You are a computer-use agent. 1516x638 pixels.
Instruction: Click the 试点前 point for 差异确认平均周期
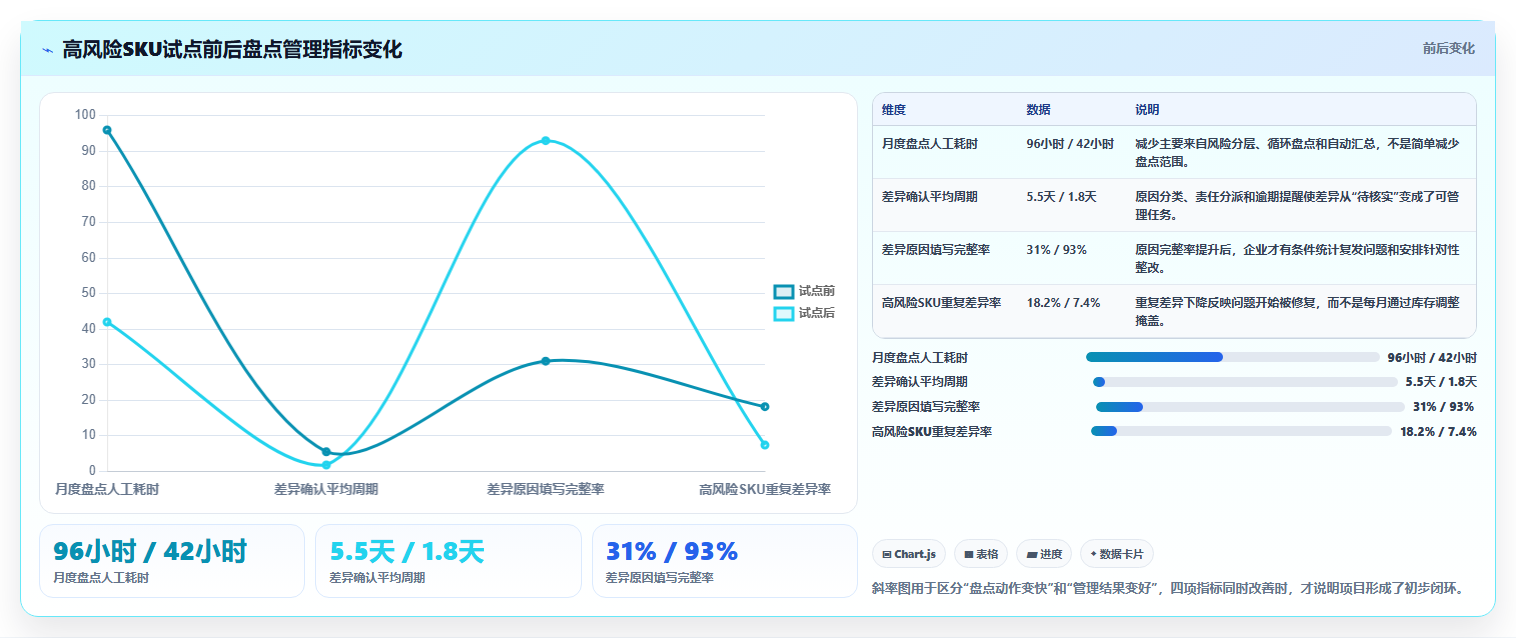[326, 452]
